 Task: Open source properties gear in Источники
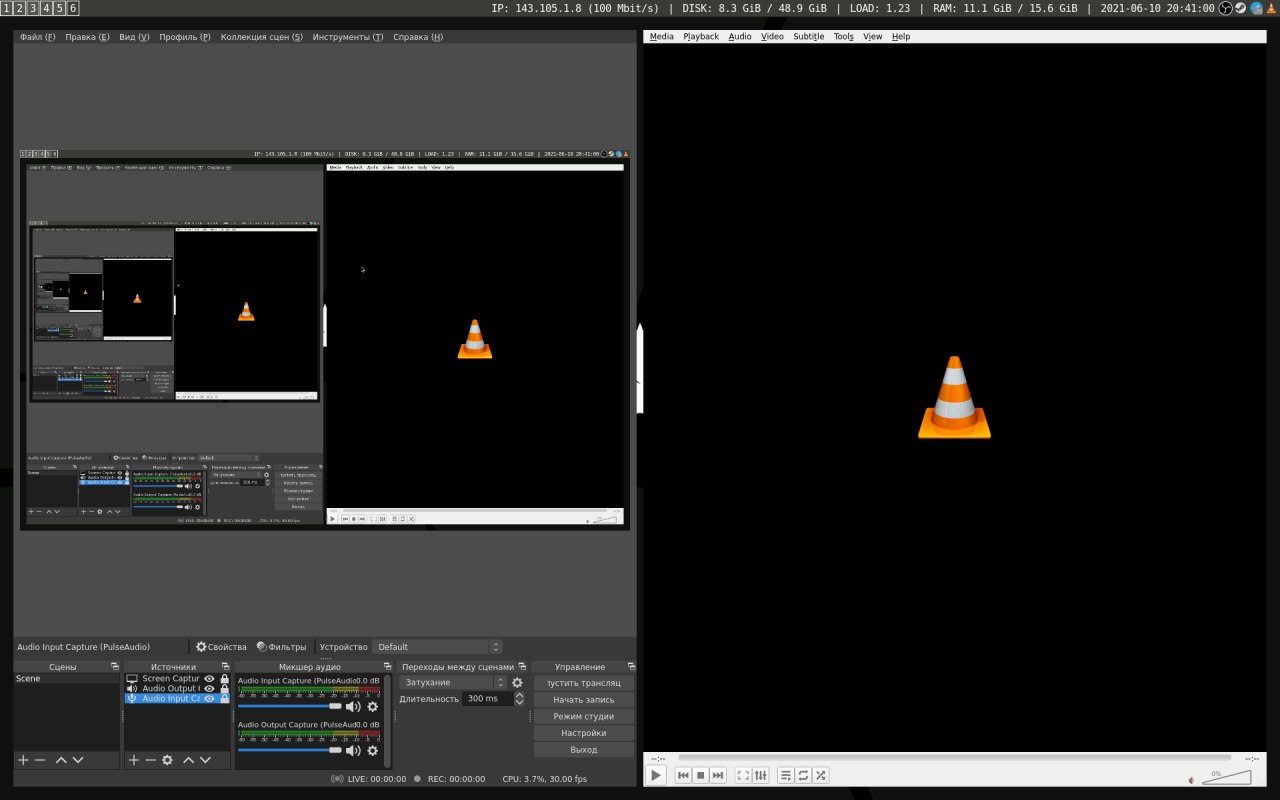click(167, 760)
